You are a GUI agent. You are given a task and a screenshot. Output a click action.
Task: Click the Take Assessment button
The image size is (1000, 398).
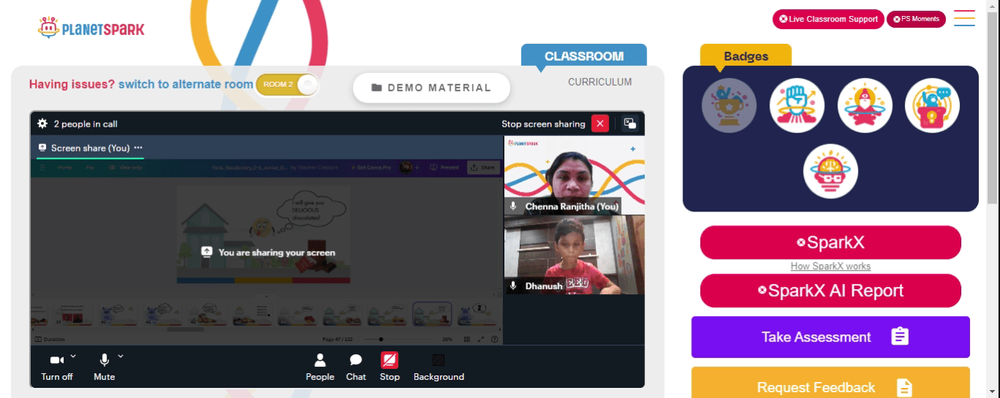pos(830,337)
